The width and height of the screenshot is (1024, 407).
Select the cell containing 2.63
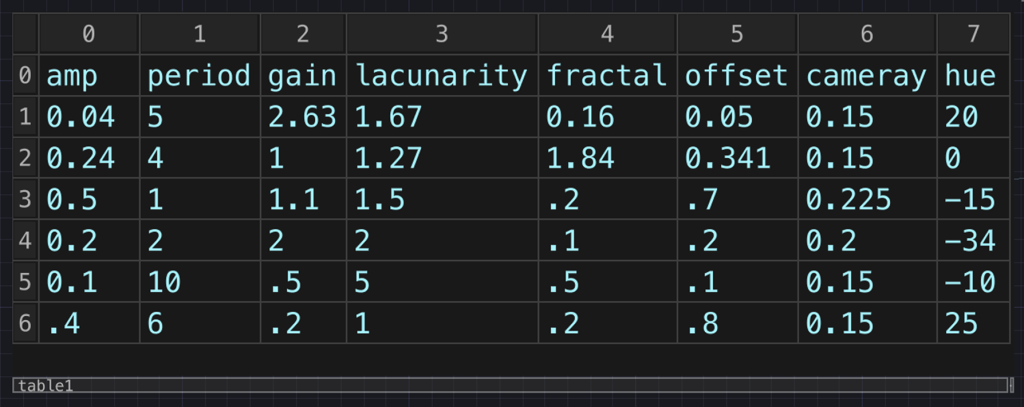[304, 117]
